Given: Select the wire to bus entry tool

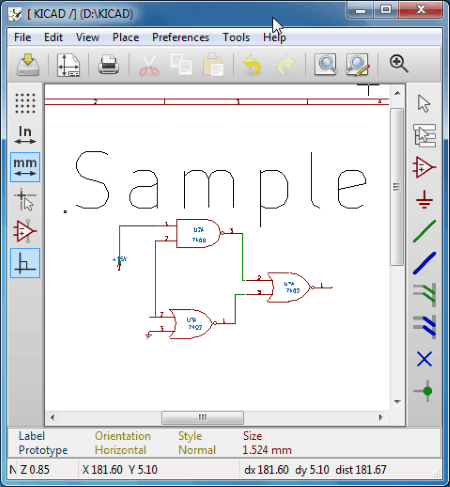Looking at the screenshot, I should click(x=424, y=295).
